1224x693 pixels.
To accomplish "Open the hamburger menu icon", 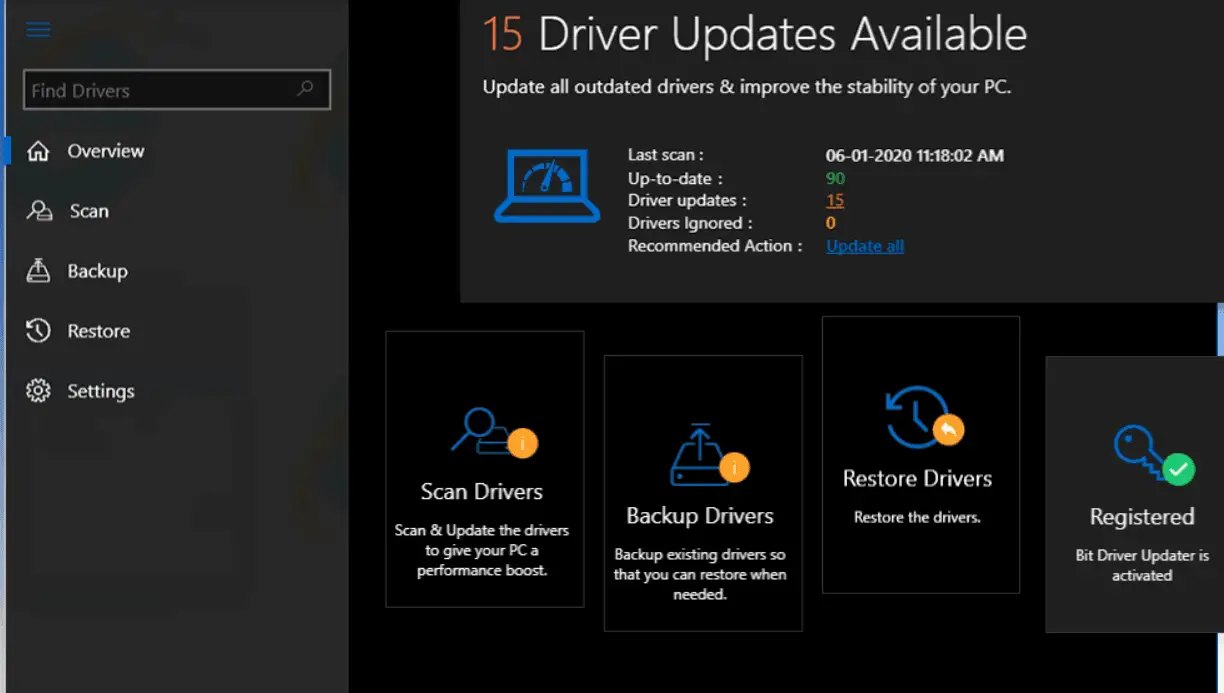I will 38,29.
